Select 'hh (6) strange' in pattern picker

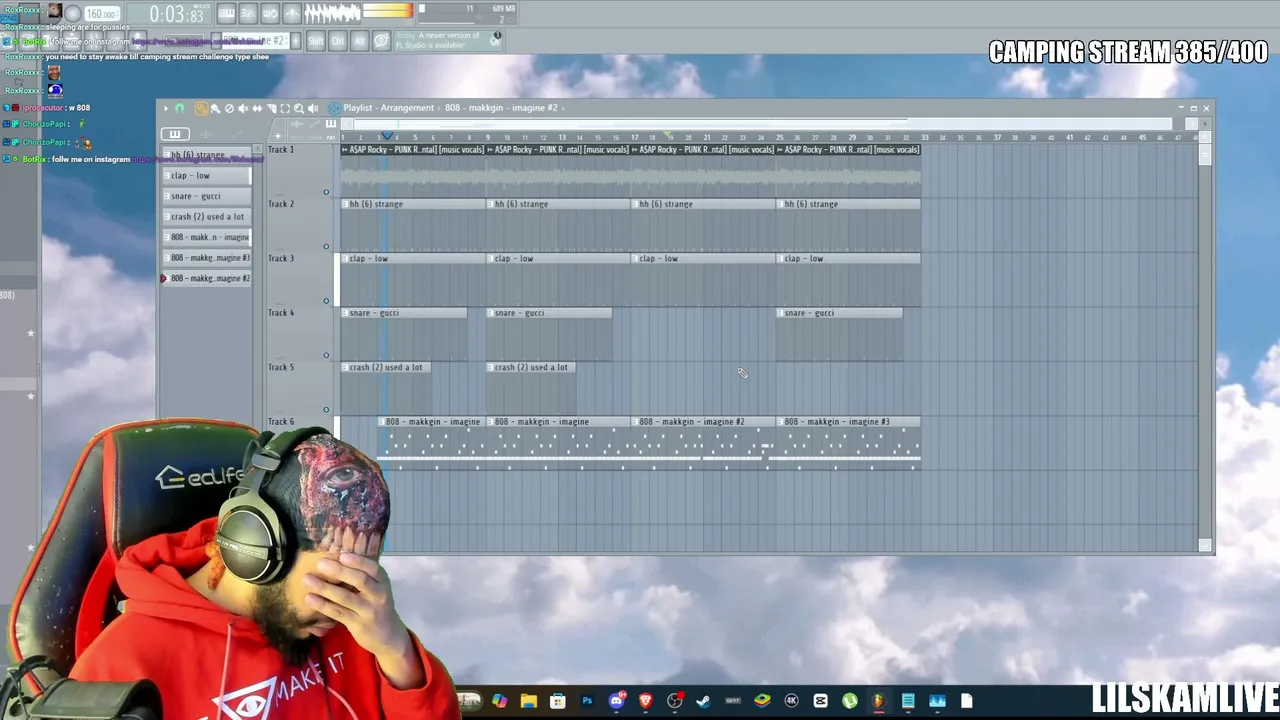coord(206,155)
